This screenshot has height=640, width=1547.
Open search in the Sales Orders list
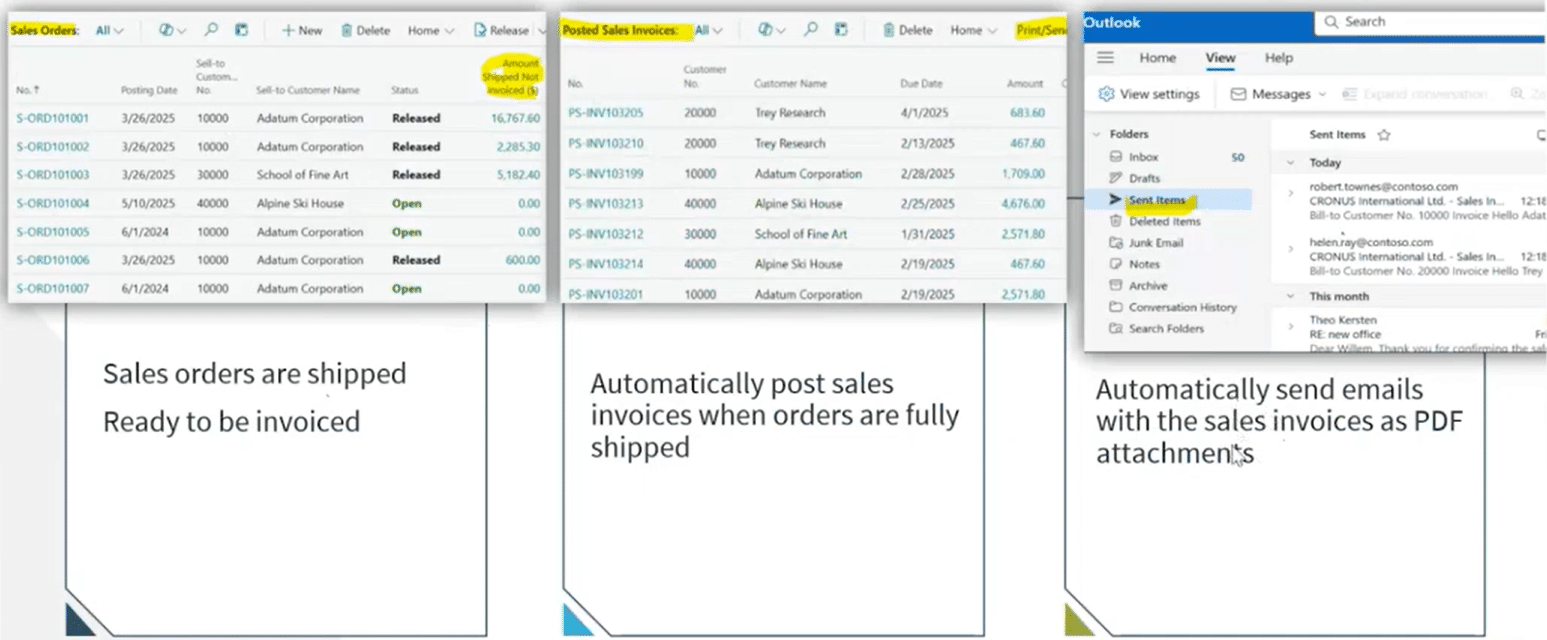(x=212, y=30)
